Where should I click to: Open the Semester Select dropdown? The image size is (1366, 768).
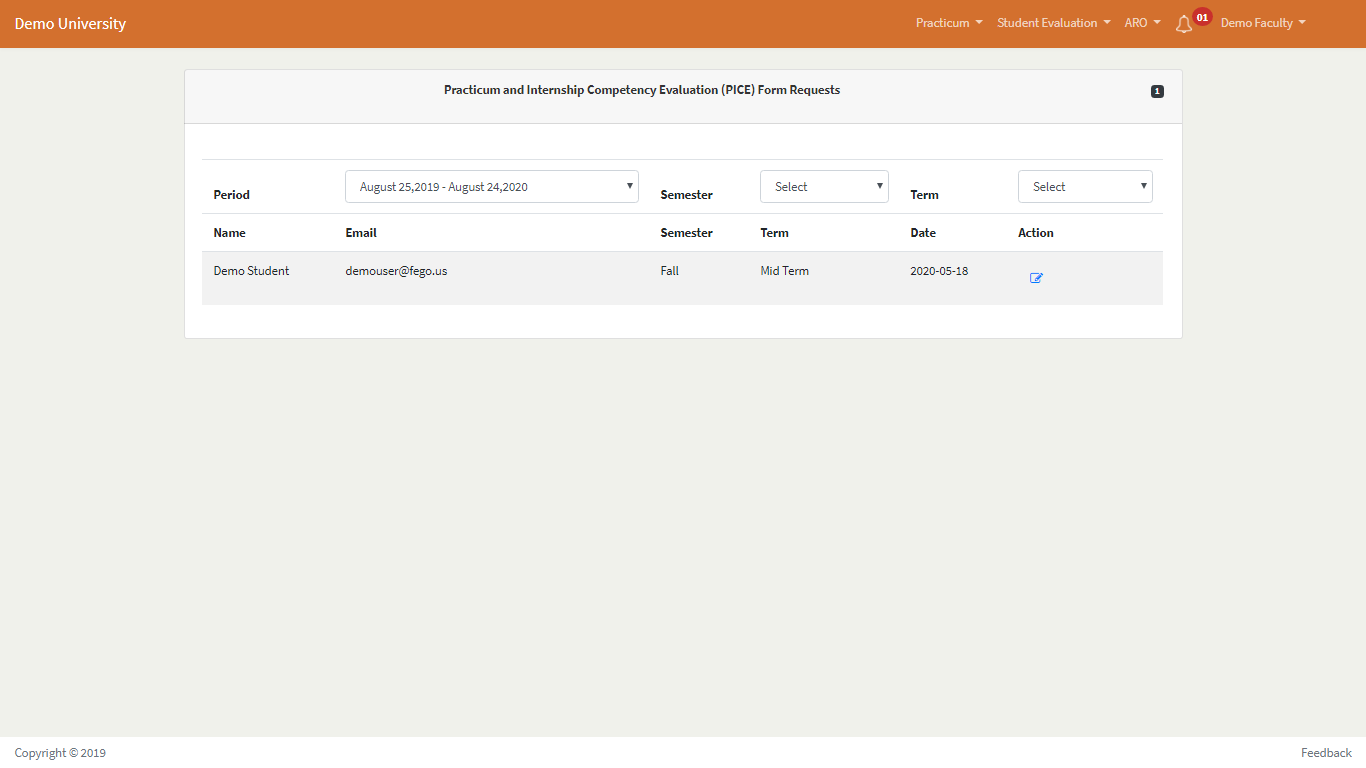(824, 186)
